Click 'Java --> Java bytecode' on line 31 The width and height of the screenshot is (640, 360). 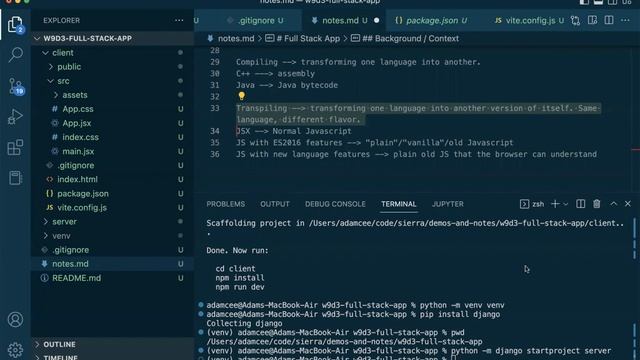[x=287, y=85]
